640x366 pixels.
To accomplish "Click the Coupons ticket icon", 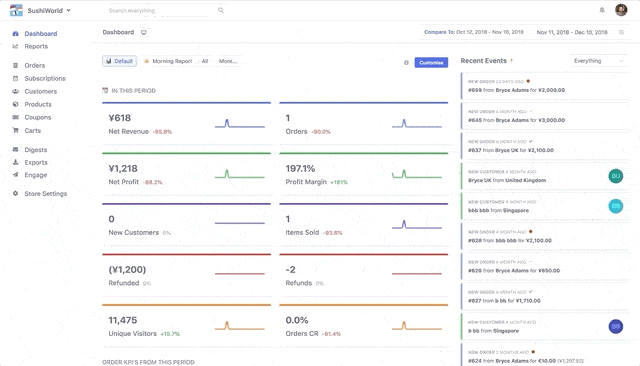I will pyautogui.click(x=16, y=118).
